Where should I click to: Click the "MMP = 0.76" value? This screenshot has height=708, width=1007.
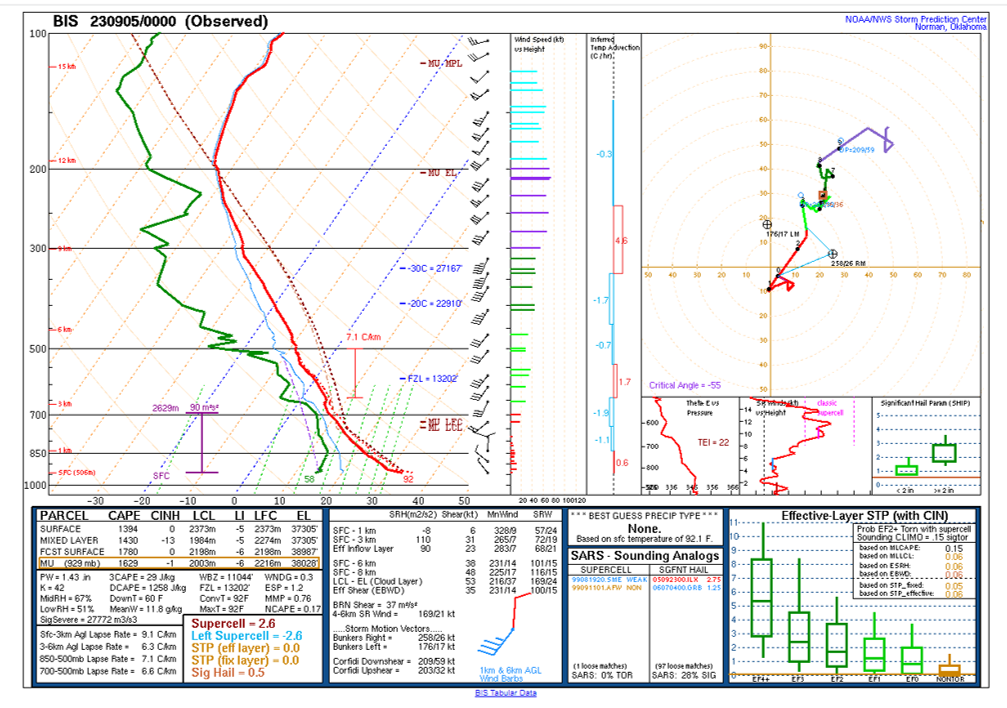288,599
